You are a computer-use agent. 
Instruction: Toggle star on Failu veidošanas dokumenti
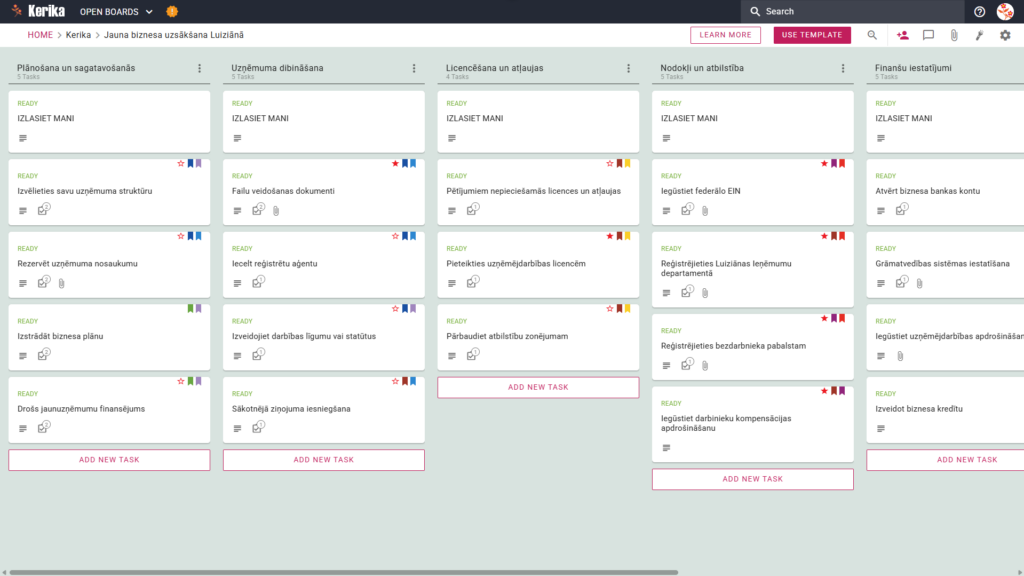click(x=395, y=164)
